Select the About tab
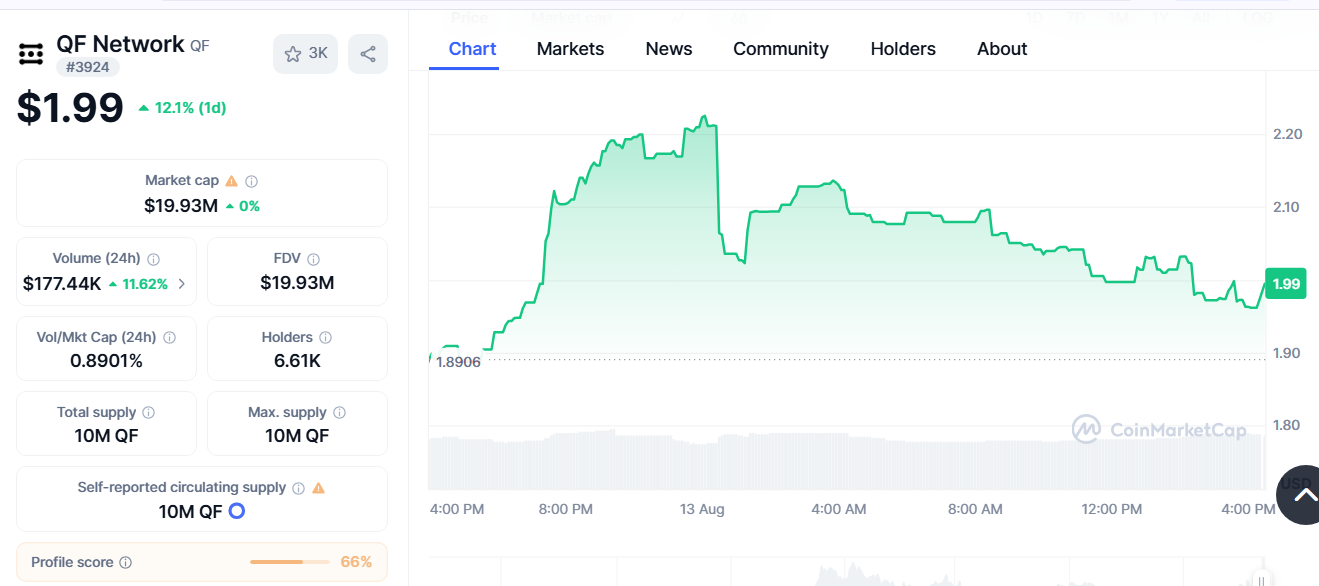 pos(1002,49)
